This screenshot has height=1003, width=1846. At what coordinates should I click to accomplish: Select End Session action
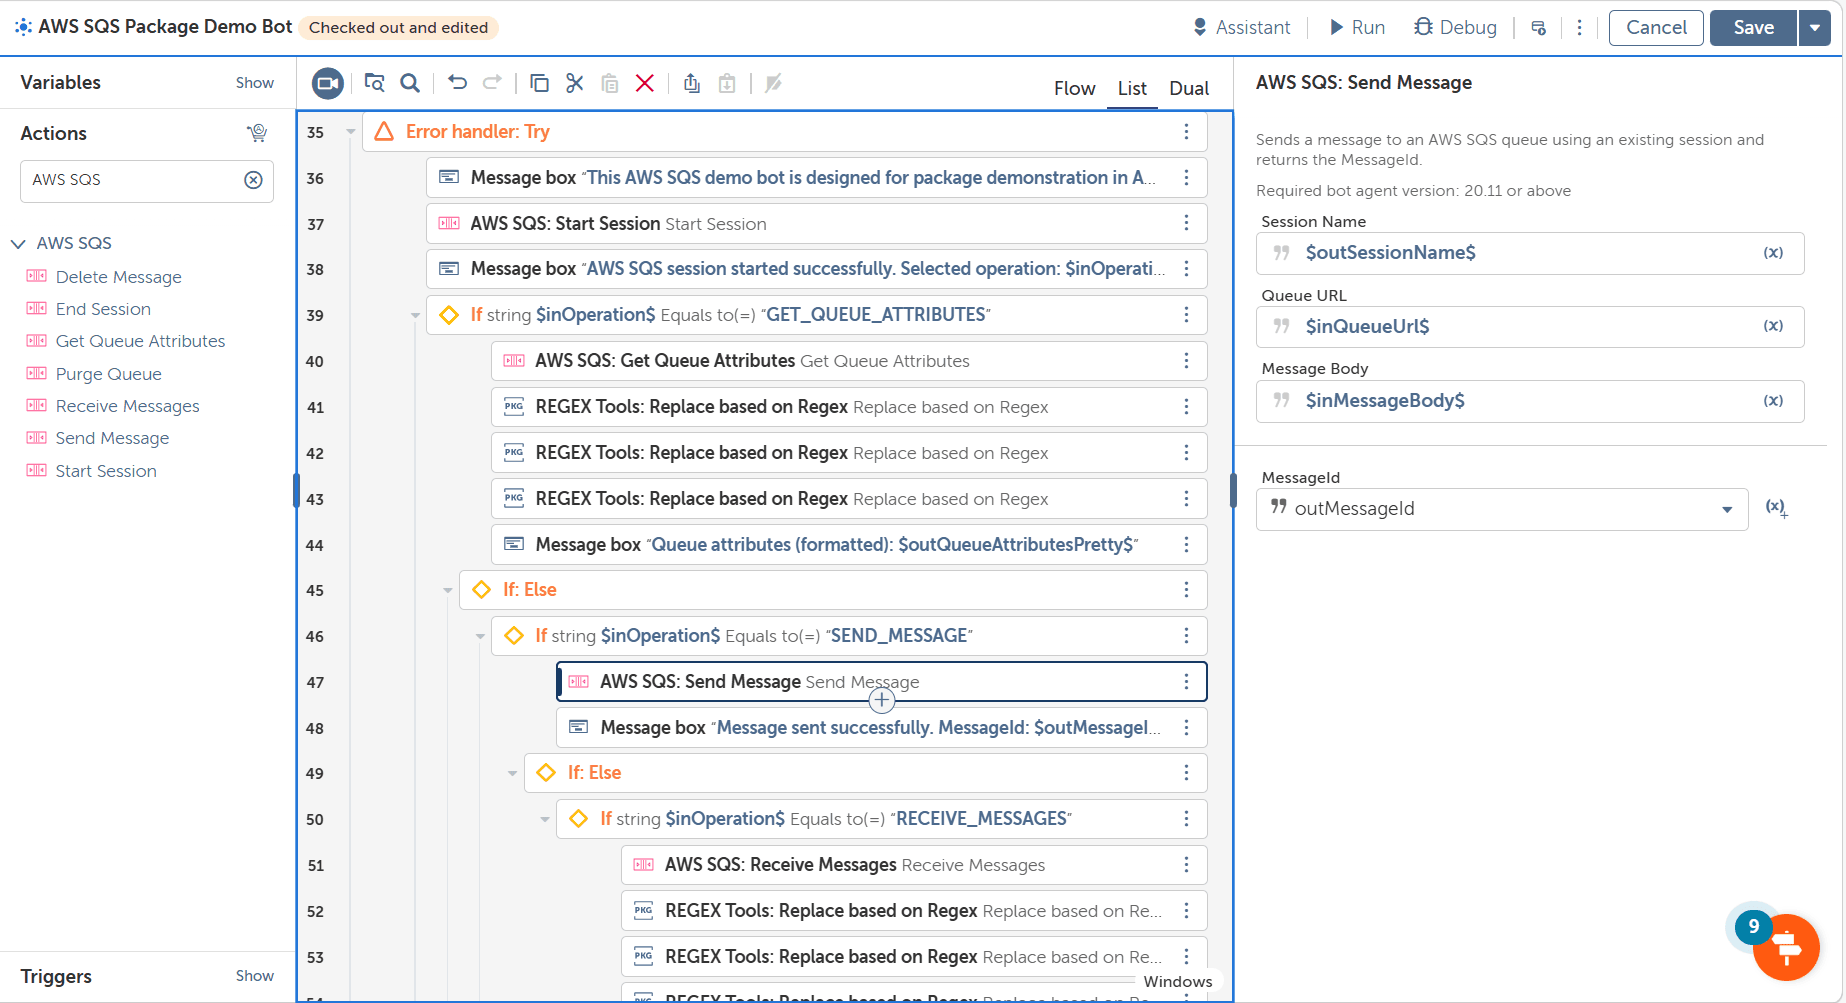pyautogui.click(x=103, y=309)
